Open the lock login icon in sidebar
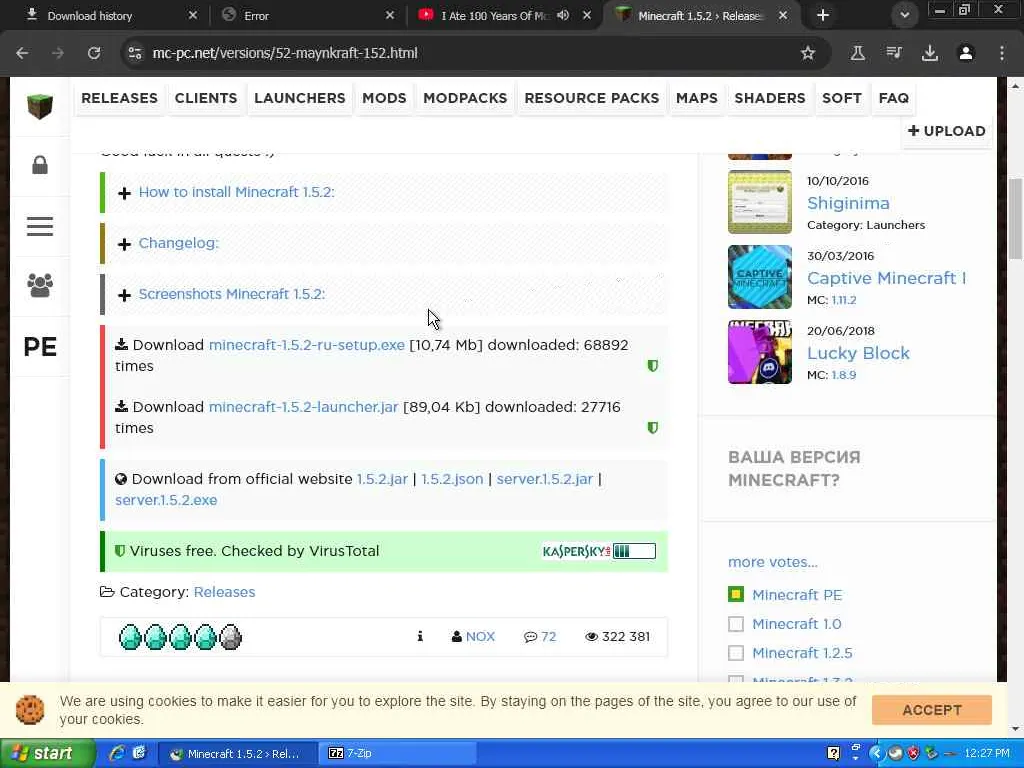Viewport: 1024px width, 768px height. point(40,165)
